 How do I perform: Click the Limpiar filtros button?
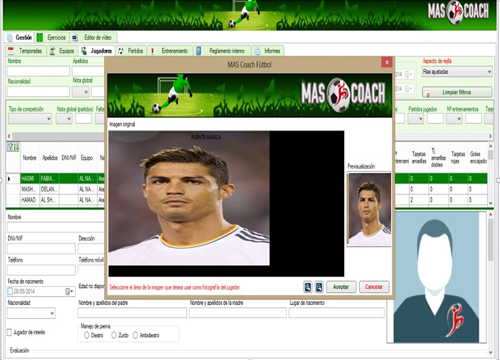[x=457, y=92]
